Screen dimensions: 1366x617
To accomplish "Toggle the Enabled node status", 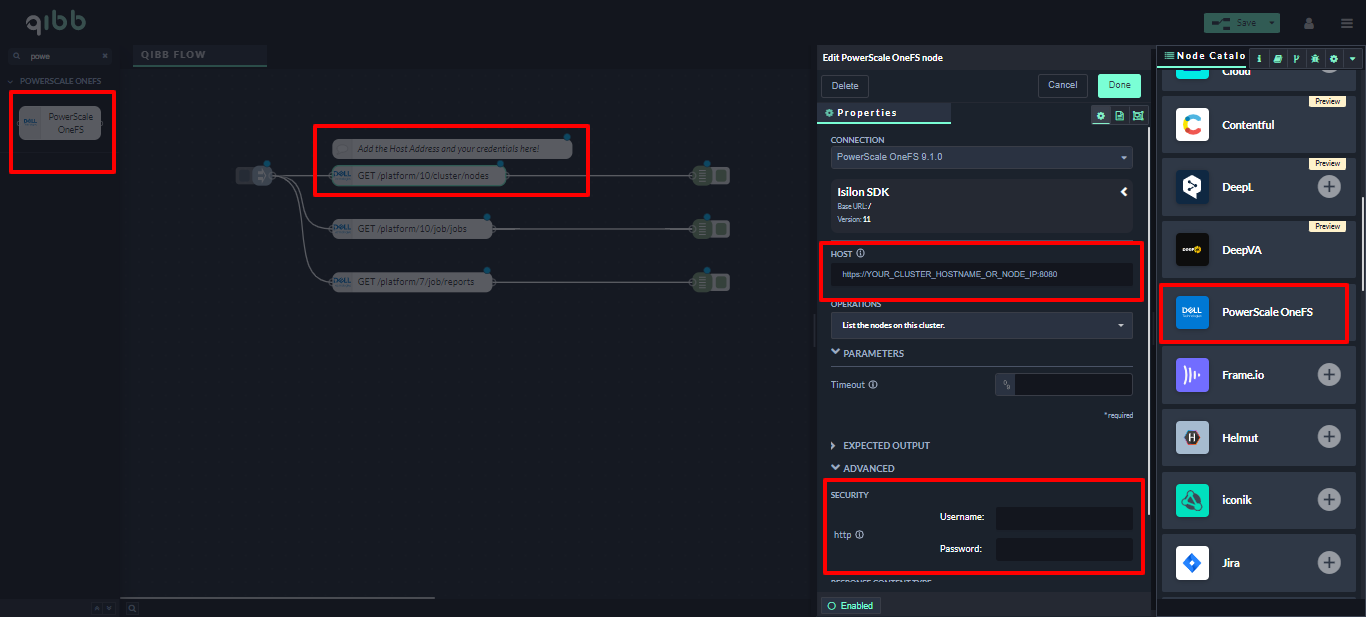I will click(850, 606).
